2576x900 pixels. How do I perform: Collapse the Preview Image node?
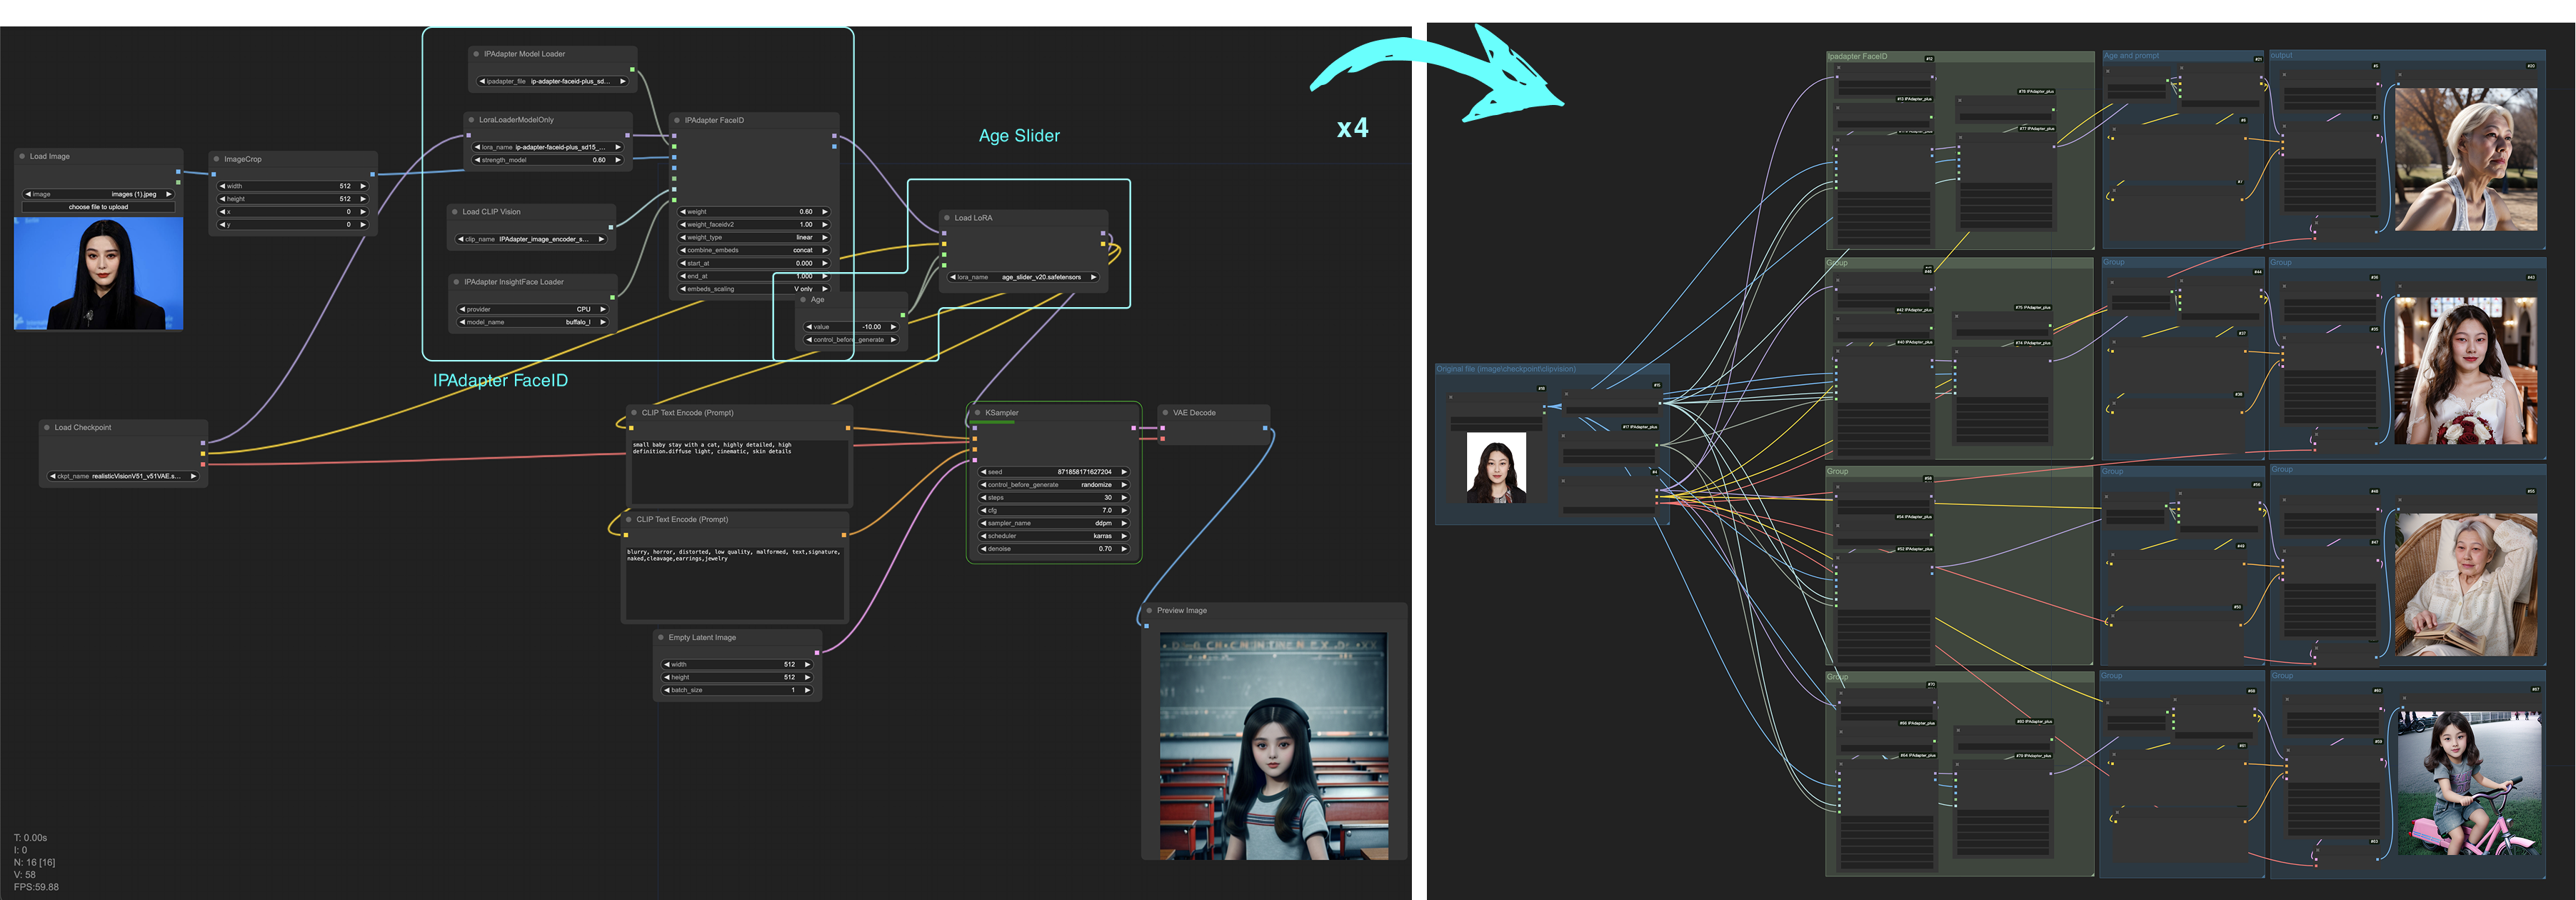point(1149,611)
